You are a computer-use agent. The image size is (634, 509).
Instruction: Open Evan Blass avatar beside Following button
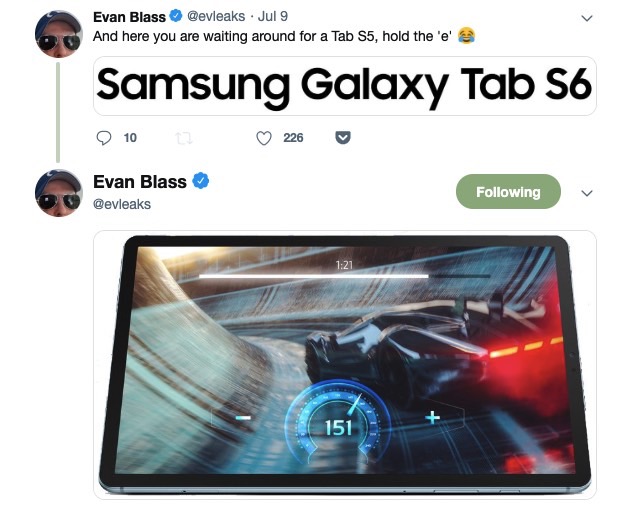pos(59,193)
